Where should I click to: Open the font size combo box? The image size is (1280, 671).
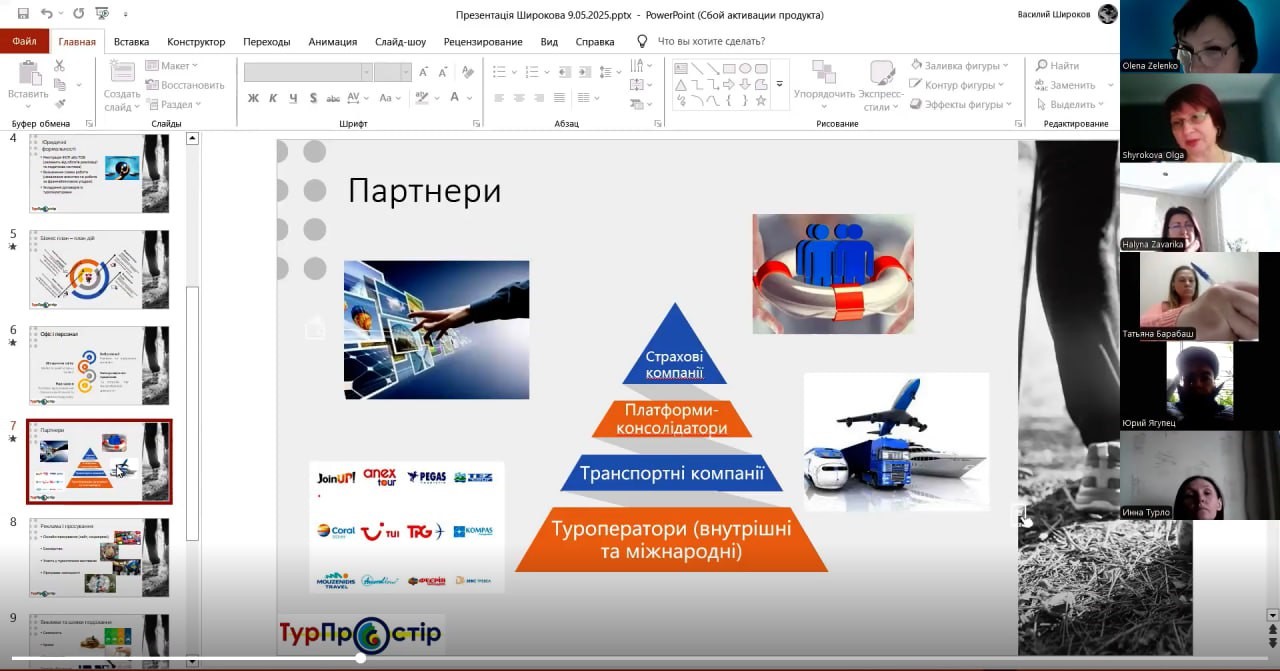pyautogui.click(x=393, y=72)
